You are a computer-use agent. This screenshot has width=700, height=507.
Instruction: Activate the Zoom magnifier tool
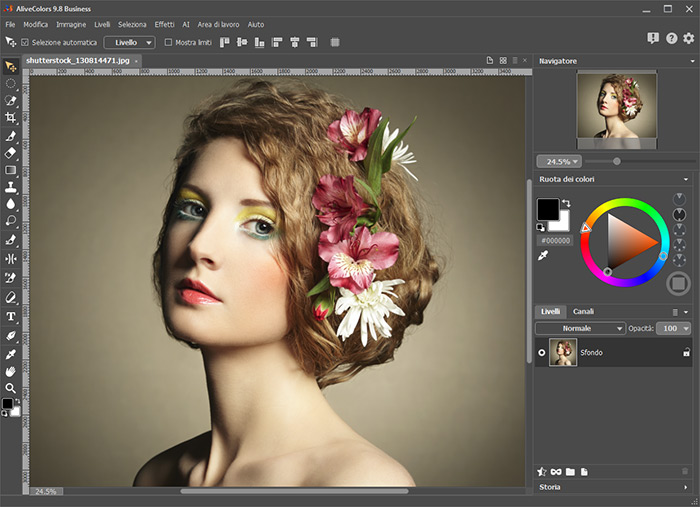click(11, 388)
